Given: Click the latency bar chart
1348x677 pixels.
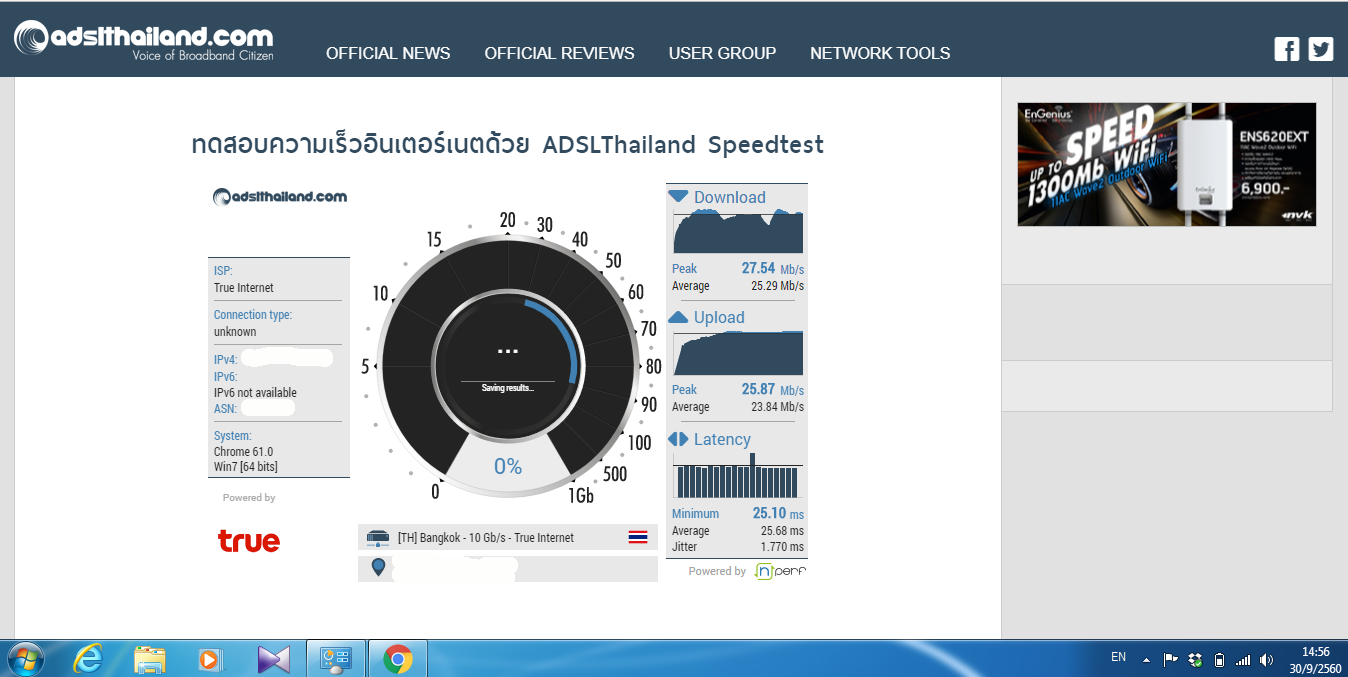Looking at the screenshot, I should pos(738,475).
